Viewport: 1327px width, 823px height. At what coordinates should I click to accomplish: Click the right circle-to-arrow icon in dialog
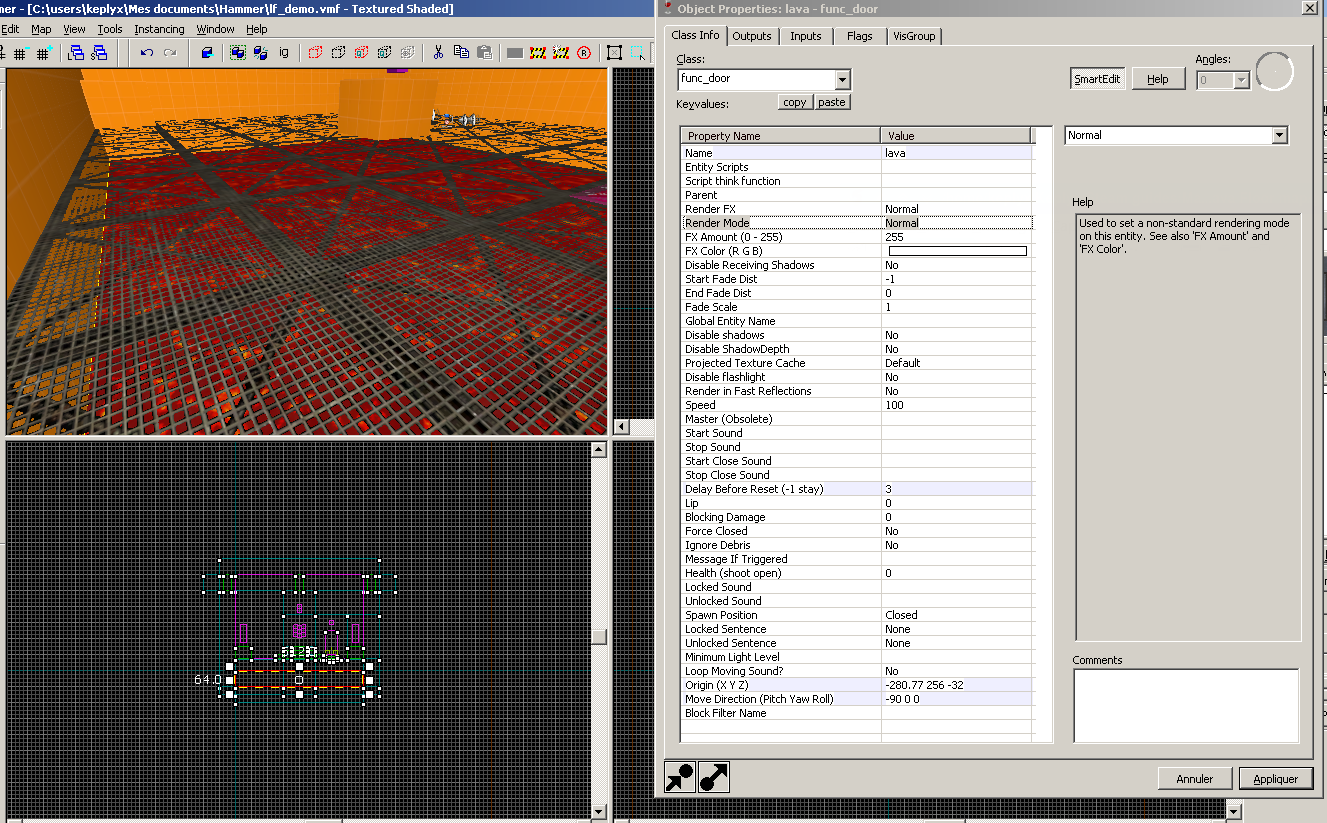click(713, 777)
